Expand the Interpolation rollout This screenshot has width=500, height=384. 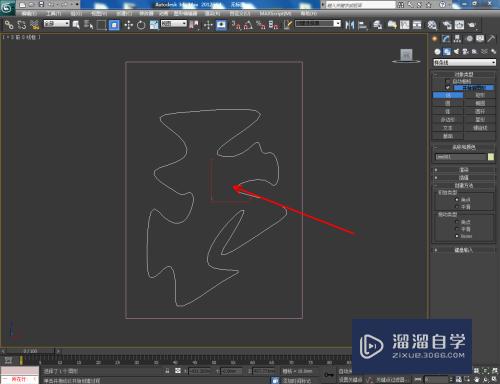pyautogui.click(x=464, y=178)
